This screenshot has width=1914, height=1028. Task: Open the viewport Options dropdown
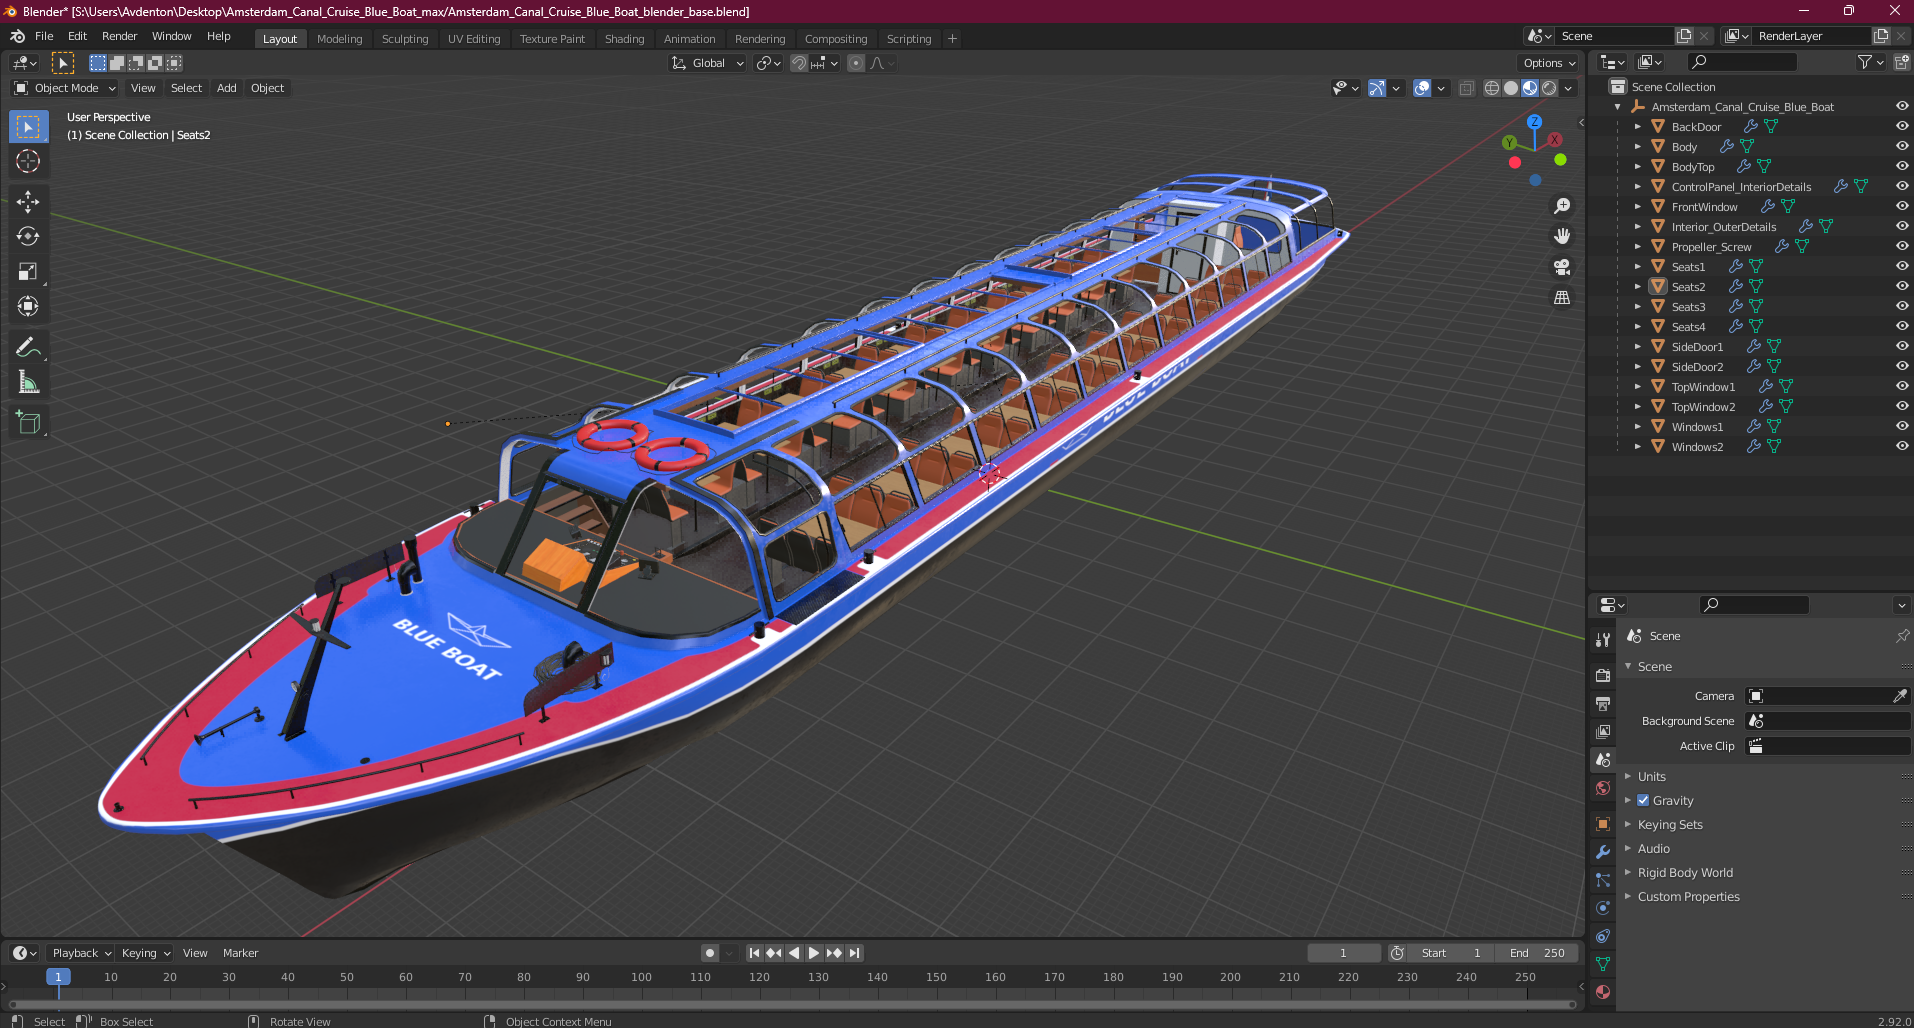tap(1549, 63)
